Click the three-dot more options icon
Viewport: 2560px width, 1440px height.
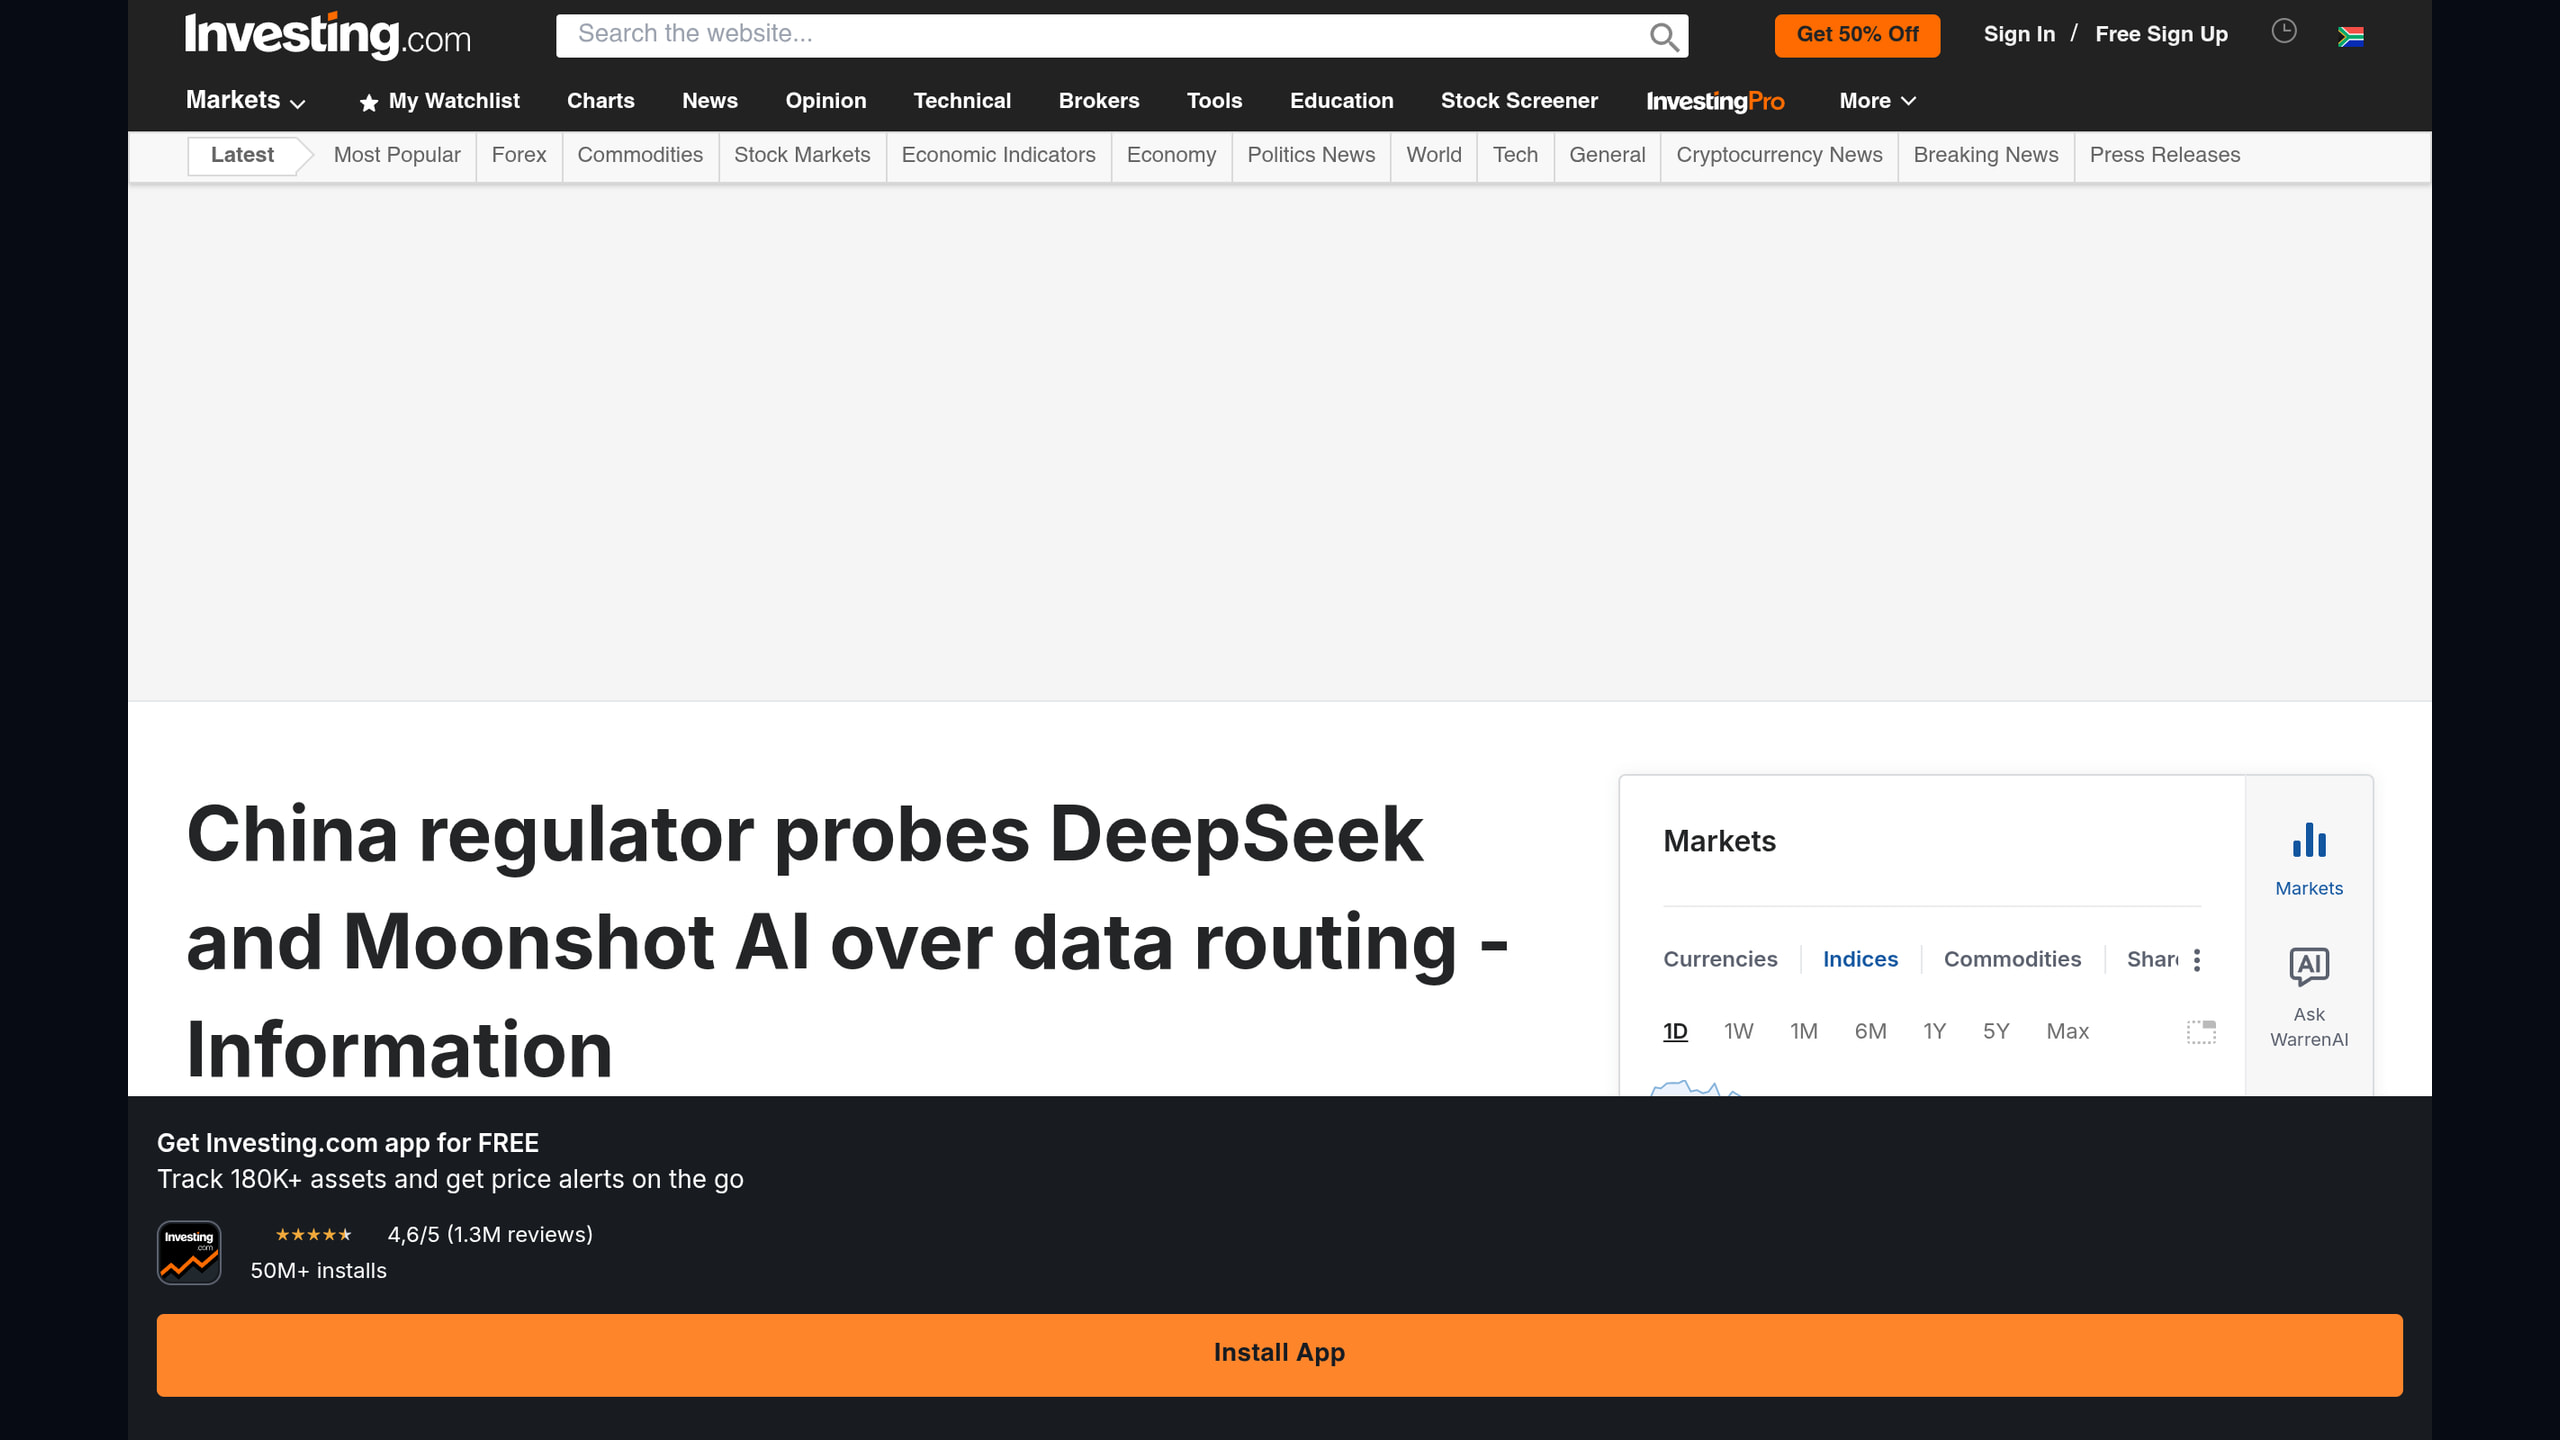[2197, 960]
